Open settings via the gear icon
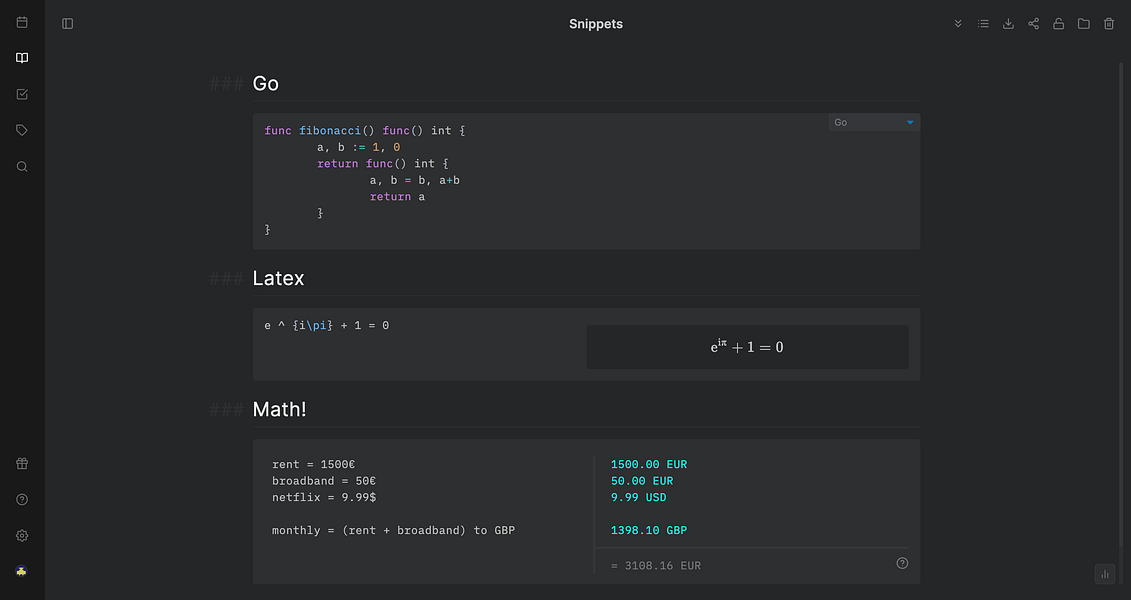The height and width of the screenshot is (600, 1131). pos(22,535)
